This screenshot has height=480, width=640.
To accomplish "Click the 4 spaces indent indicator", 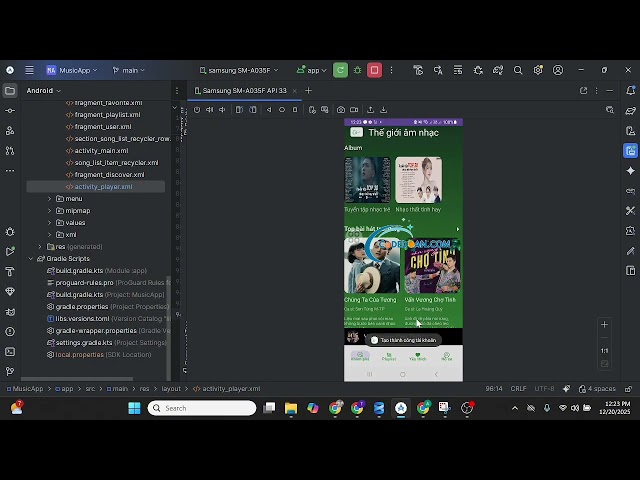I will pos(597,389).
